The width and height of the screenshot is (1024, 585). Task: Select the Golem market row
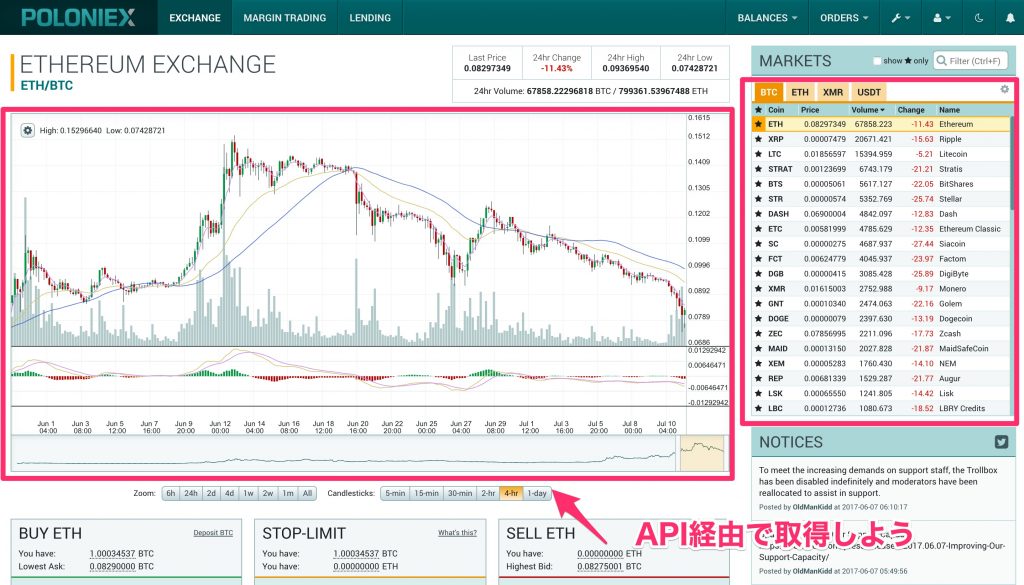click(x=881, y=304)
